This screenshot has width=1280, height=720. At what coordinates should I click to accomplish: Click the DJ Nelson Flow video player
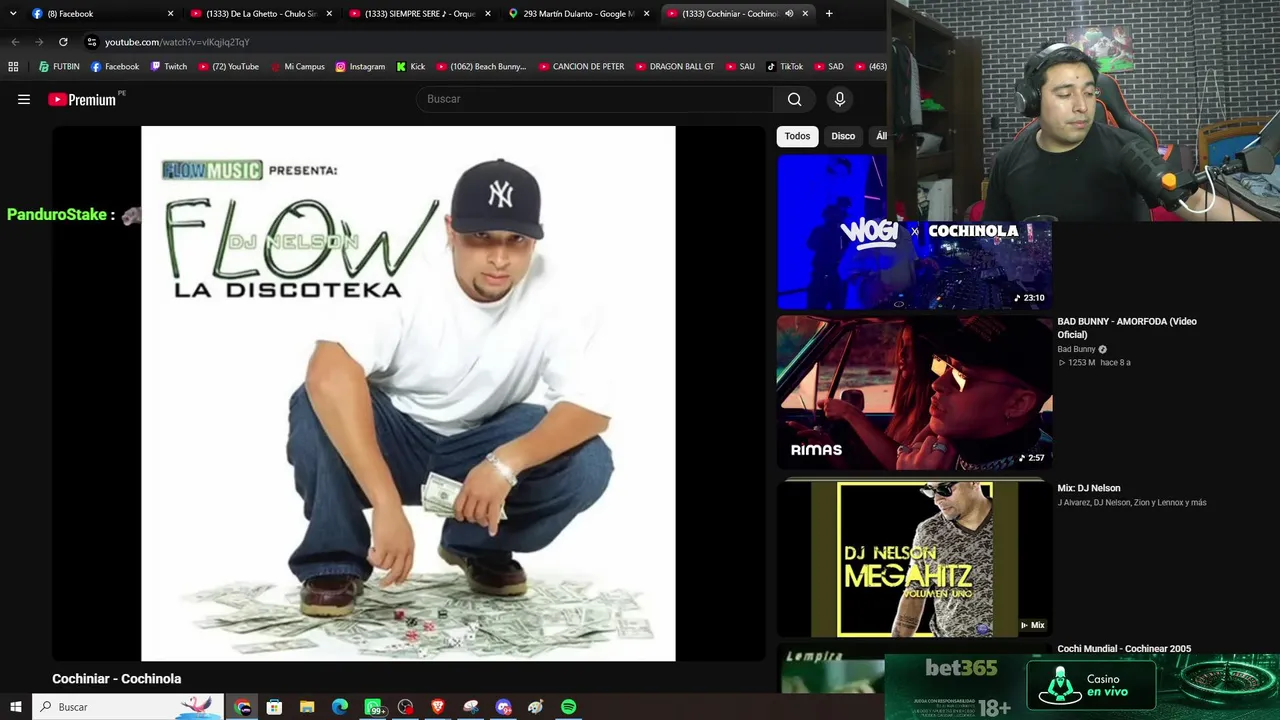click(408, 393)
